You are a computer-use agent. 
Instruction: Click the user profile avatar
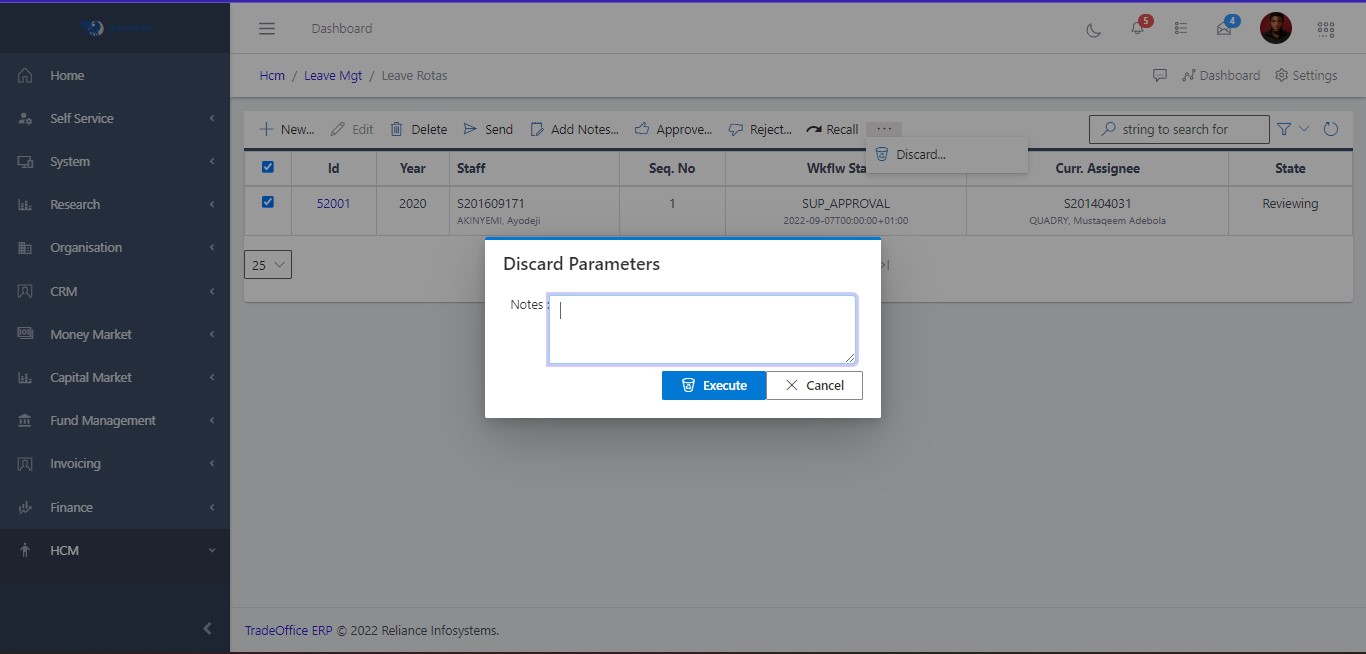[x=1275, y=28]
